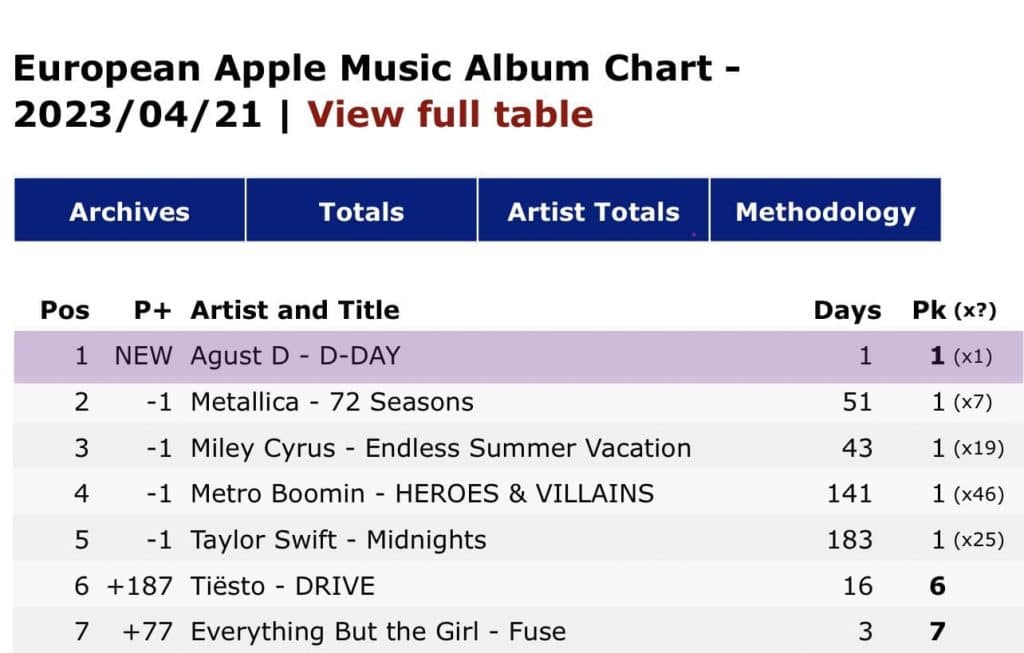1024x653 pixels.
Task: Select Metro Boomin - HEROES & VILLAINS
Action: coord(422,494)
